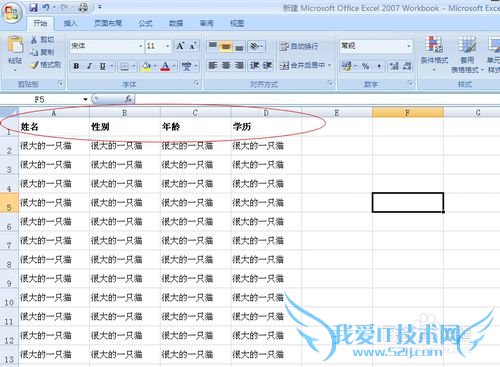The image size is (500, 367).
Task: Toggle middle vertical alignment
Action: [226, 46]
